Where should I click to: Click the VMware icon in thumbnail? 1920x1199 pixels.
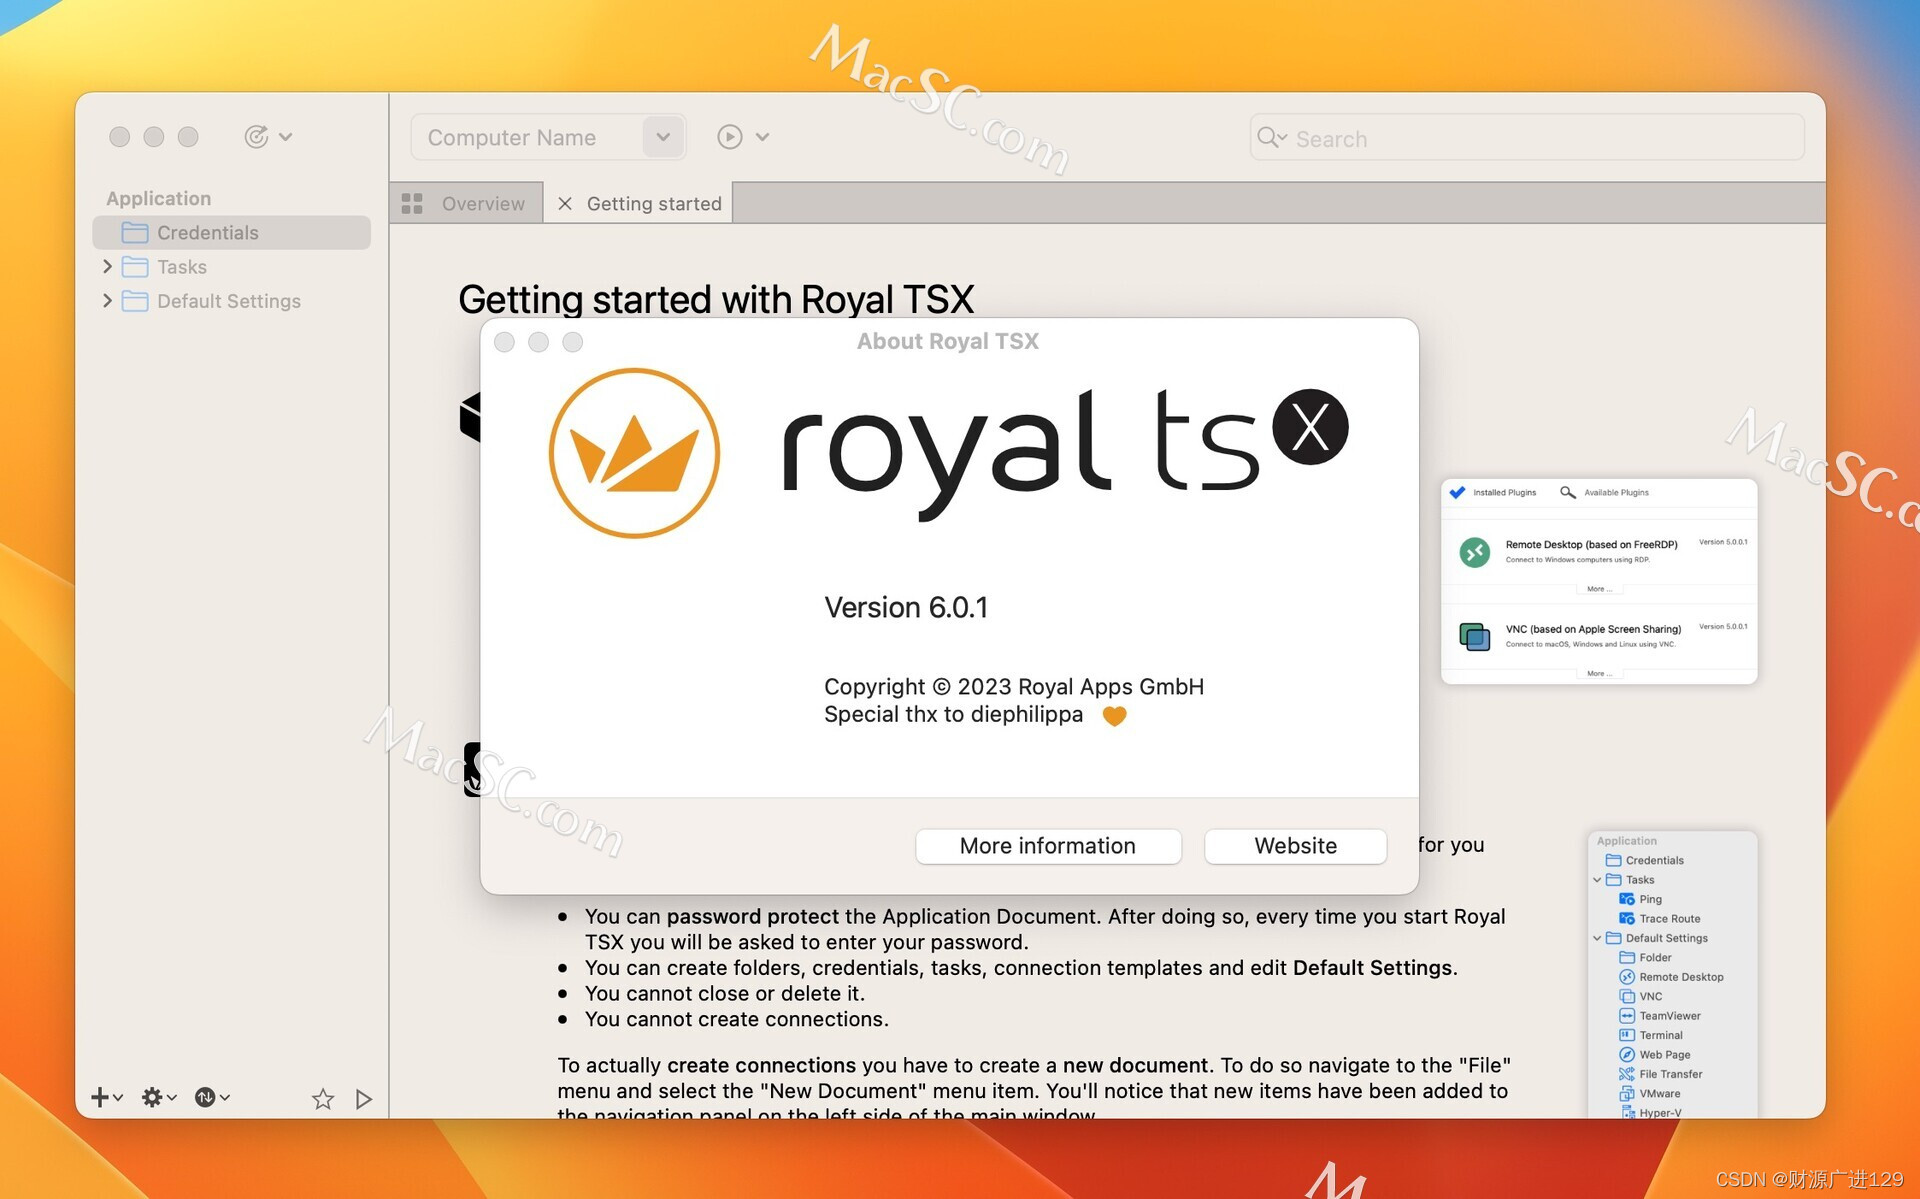1627,1093
